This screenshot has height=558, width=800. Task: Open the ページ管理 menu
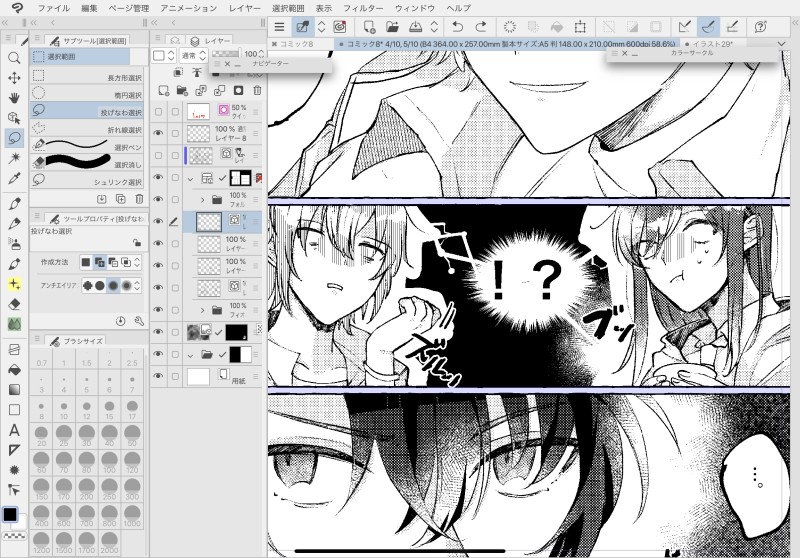pyautogui.click(x=129, y=8)
